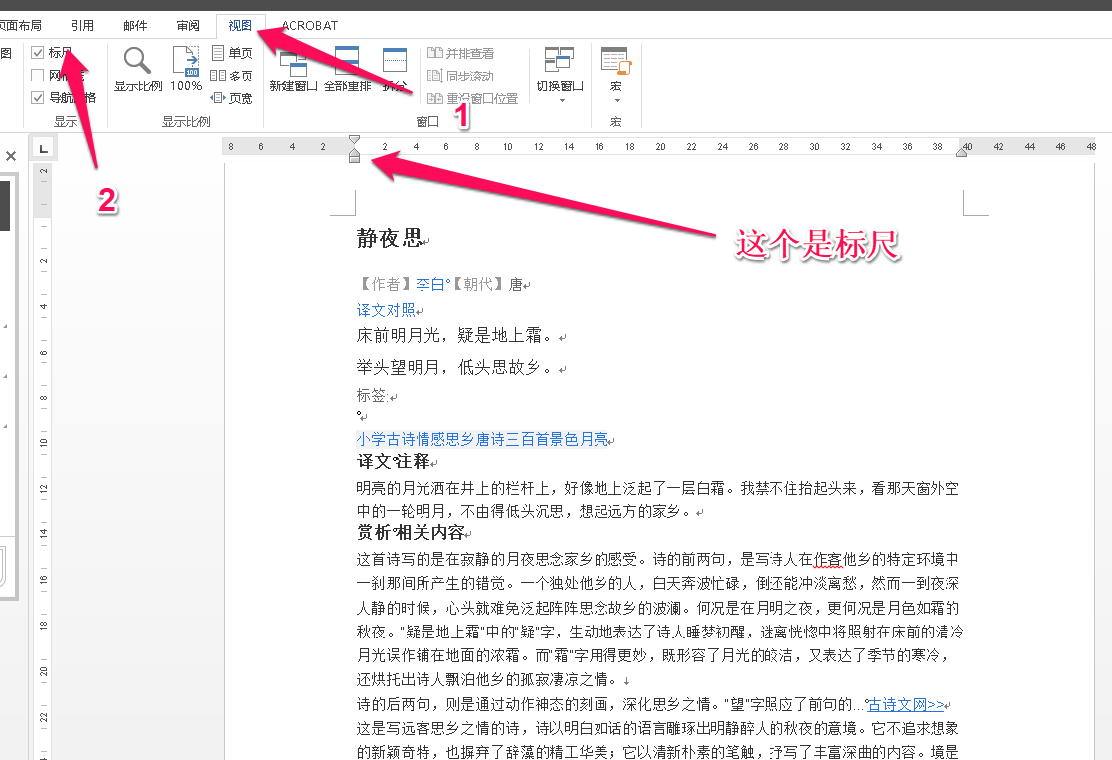Follow the 李白 author link
The image size is (1112, 760).
pyautogui.click(x=432, y=284)
